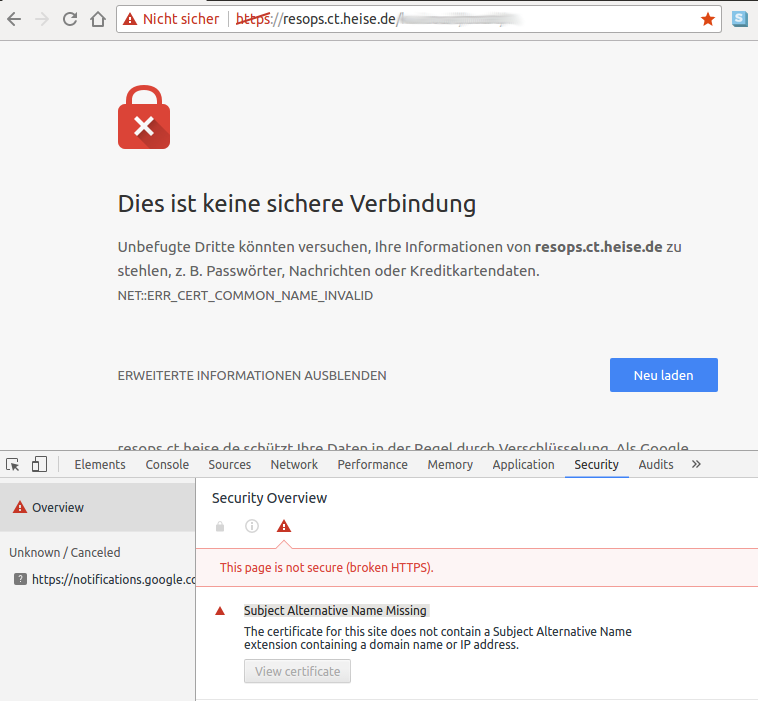The width and height of the screenshot is (758, 701).
Task: Select Overview in the Security sidebar
Action: [x=98, y=508]
